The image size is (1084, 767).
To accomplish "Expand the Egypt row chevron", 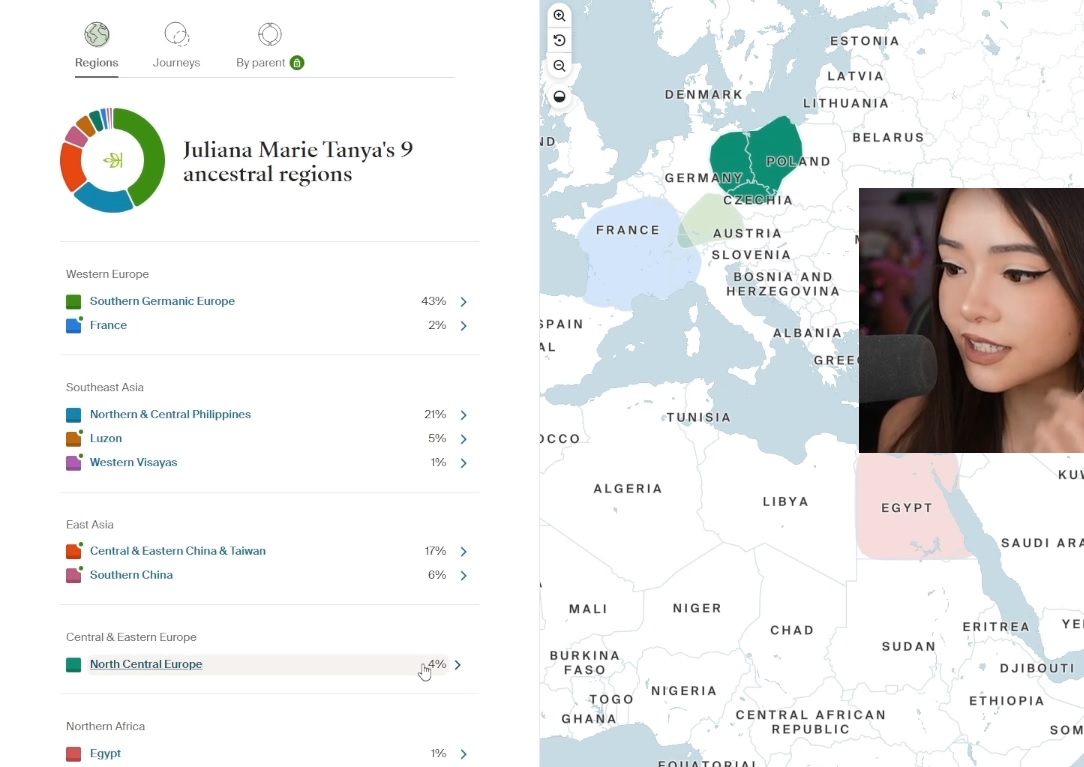I will (x=464, y=754).
